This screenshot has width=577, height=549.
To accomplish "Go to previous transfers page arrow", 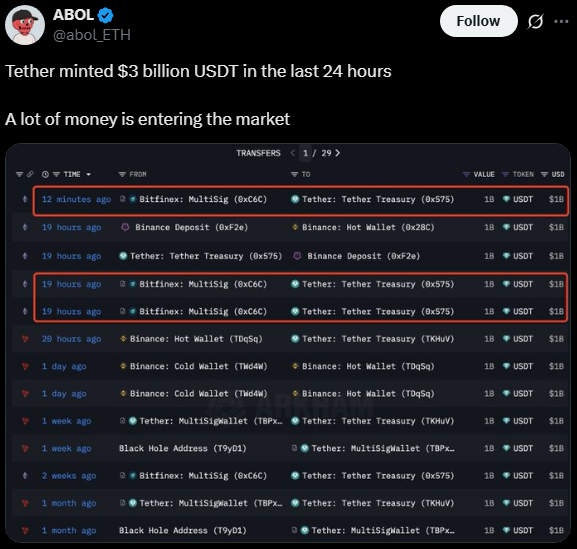I will [293, 153].
